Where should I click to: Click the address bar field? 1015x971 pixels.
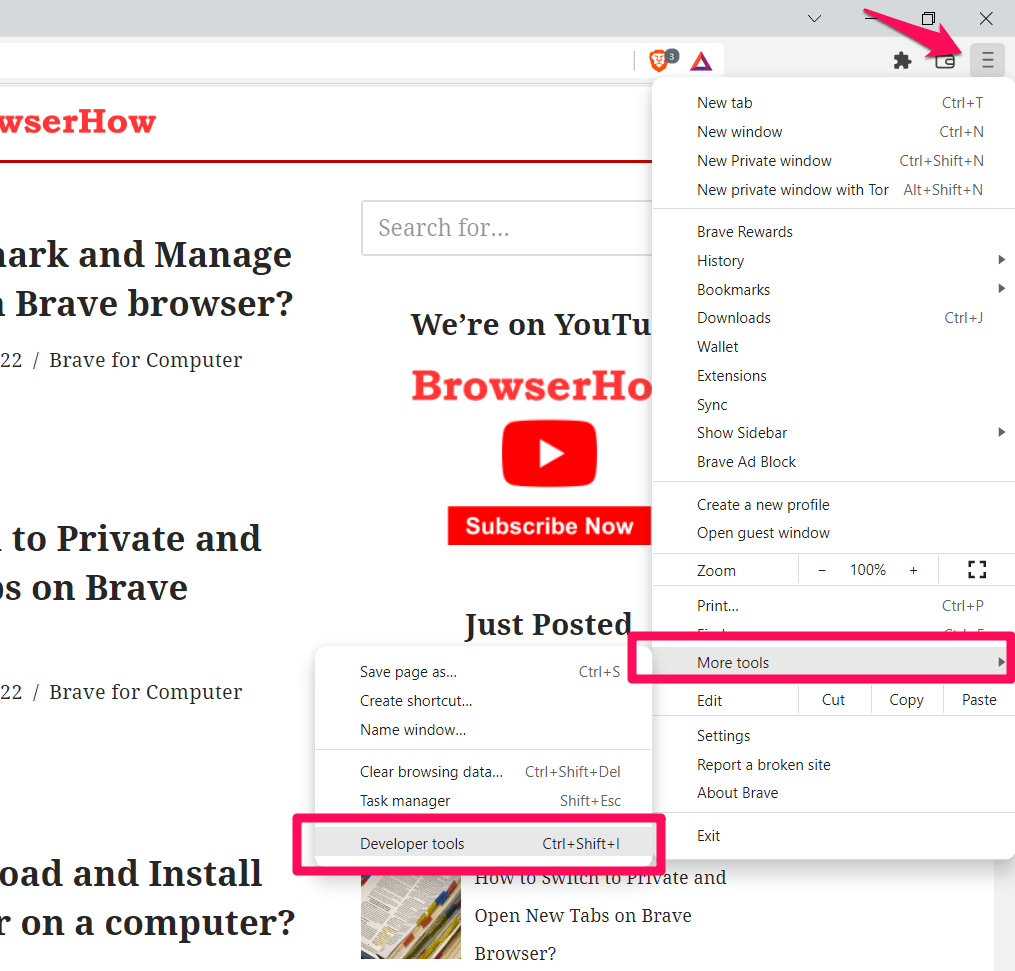314,61
